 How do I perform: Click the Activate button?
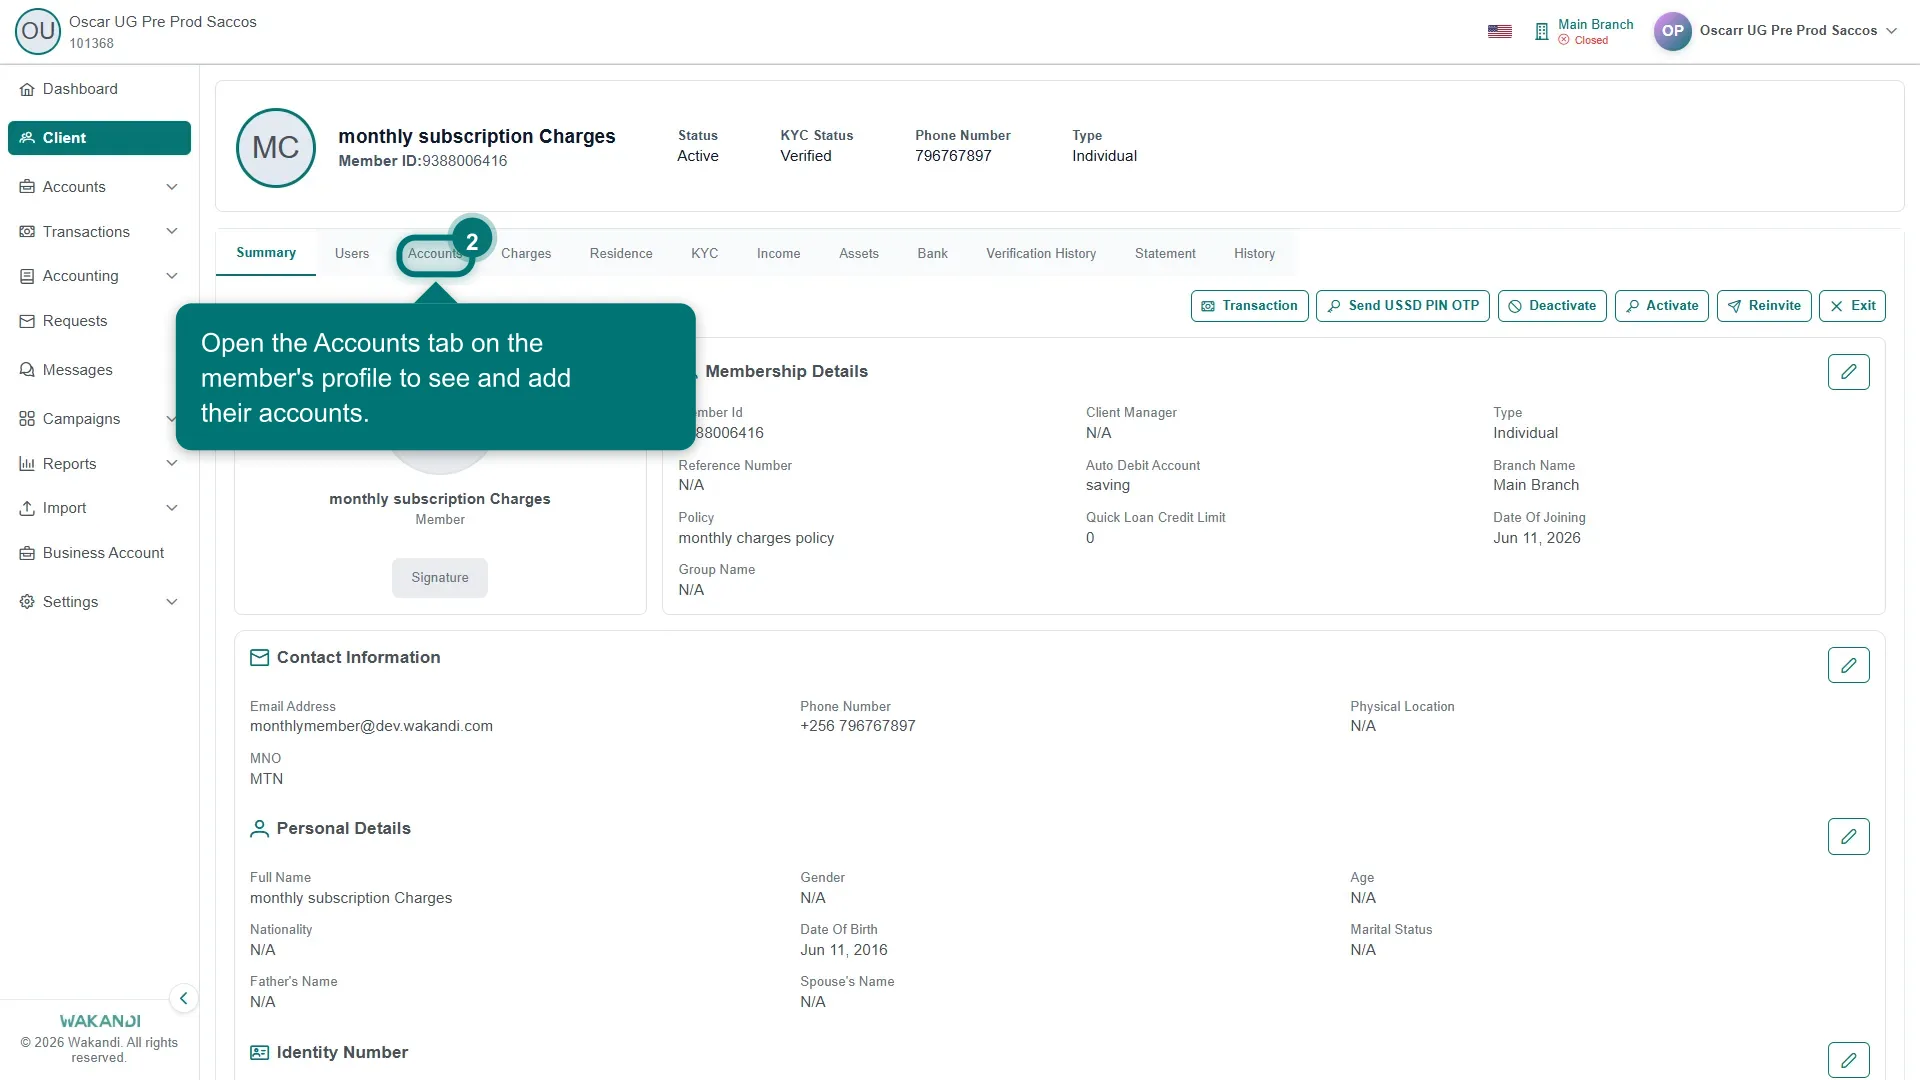tap(1662, 306)
